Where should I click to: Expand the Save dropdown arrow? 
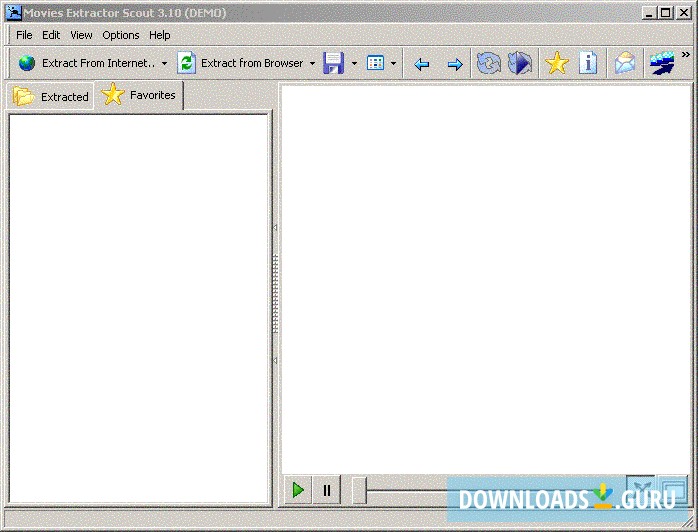[x=354, y=64]
